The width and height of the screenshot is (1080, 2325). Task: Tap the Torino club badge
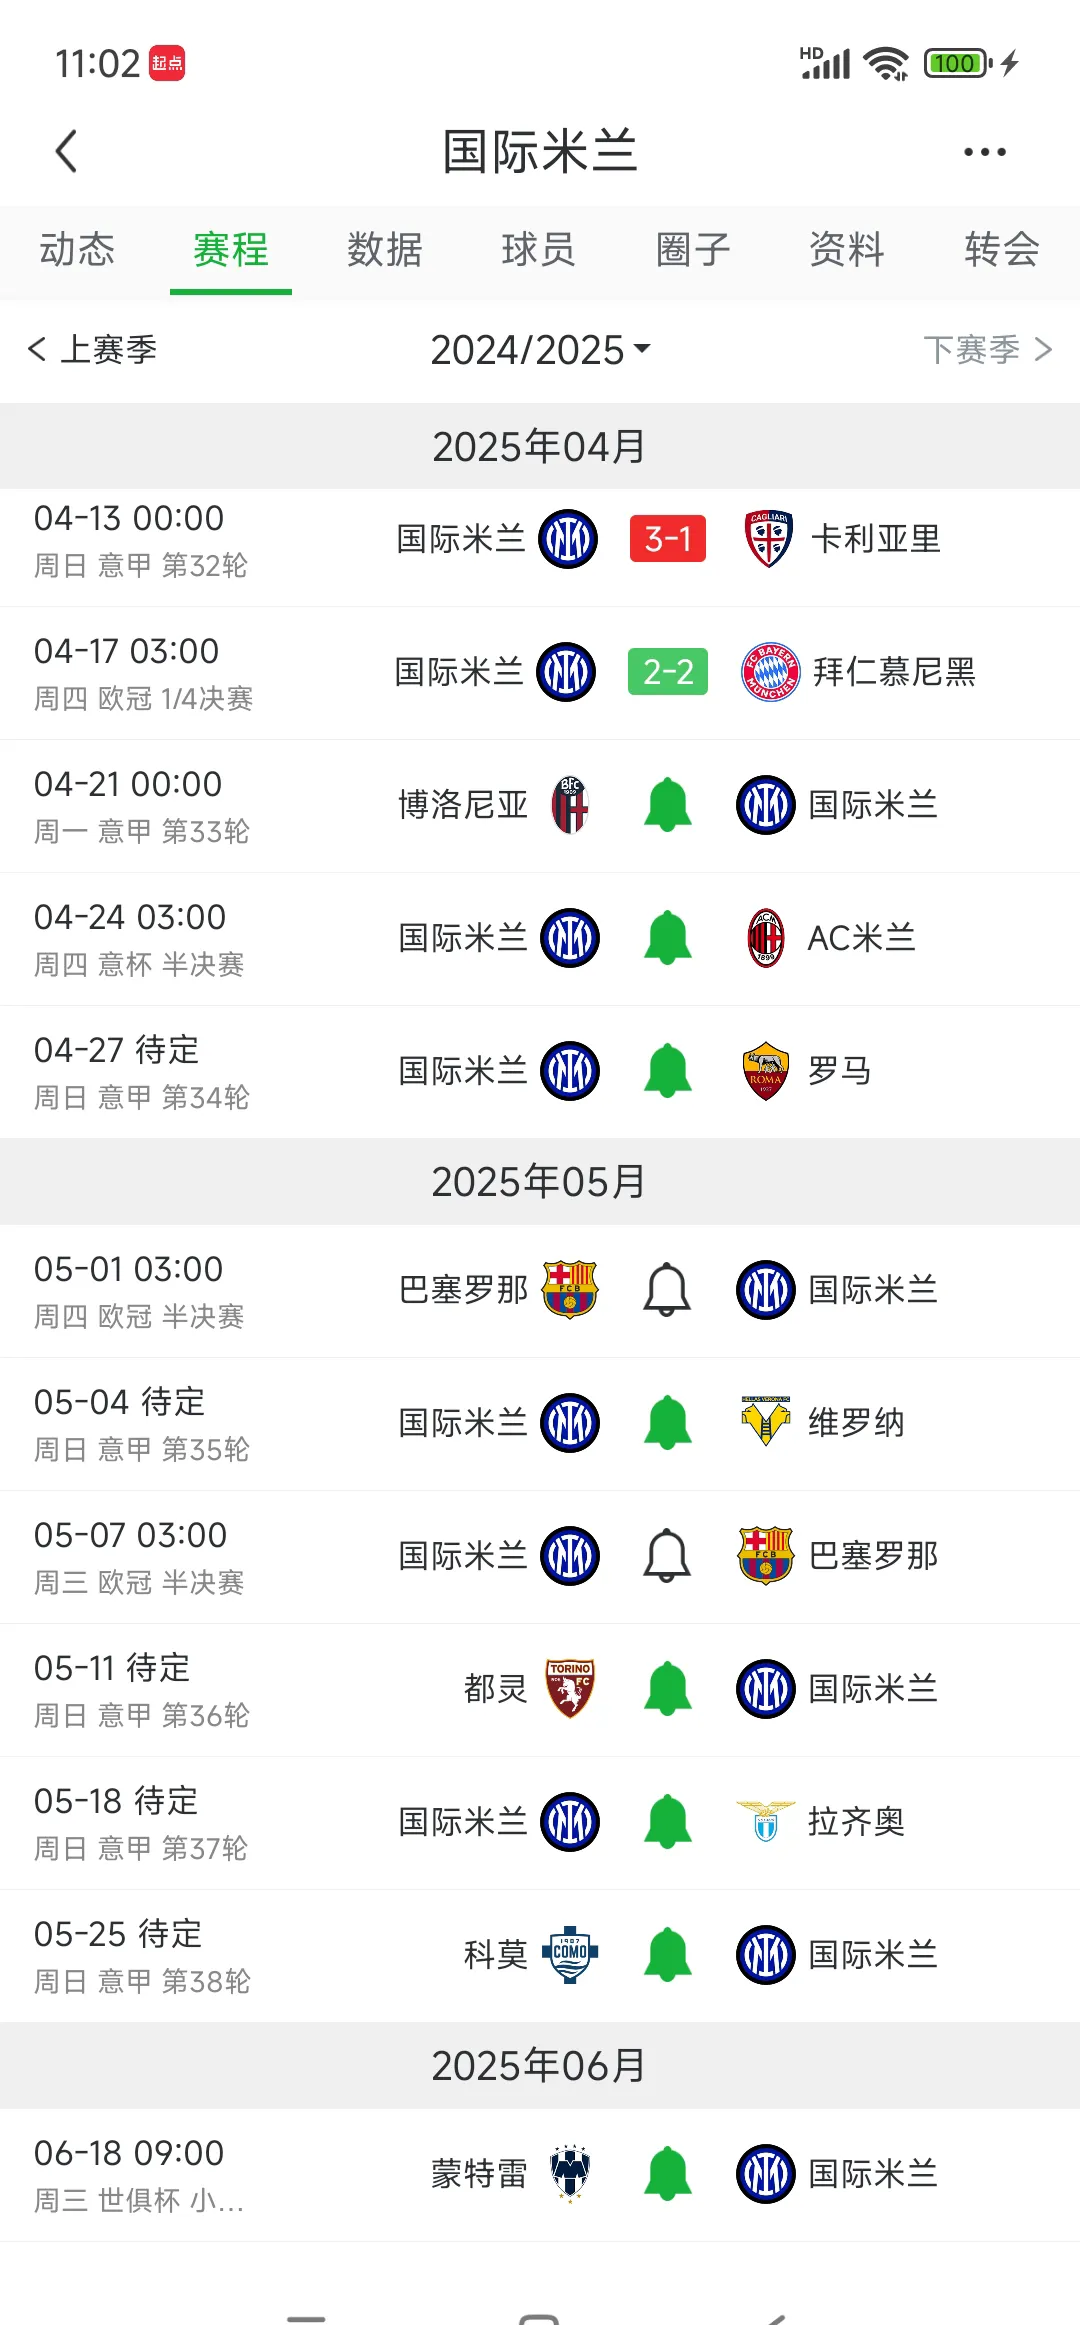pos(570,1688)
